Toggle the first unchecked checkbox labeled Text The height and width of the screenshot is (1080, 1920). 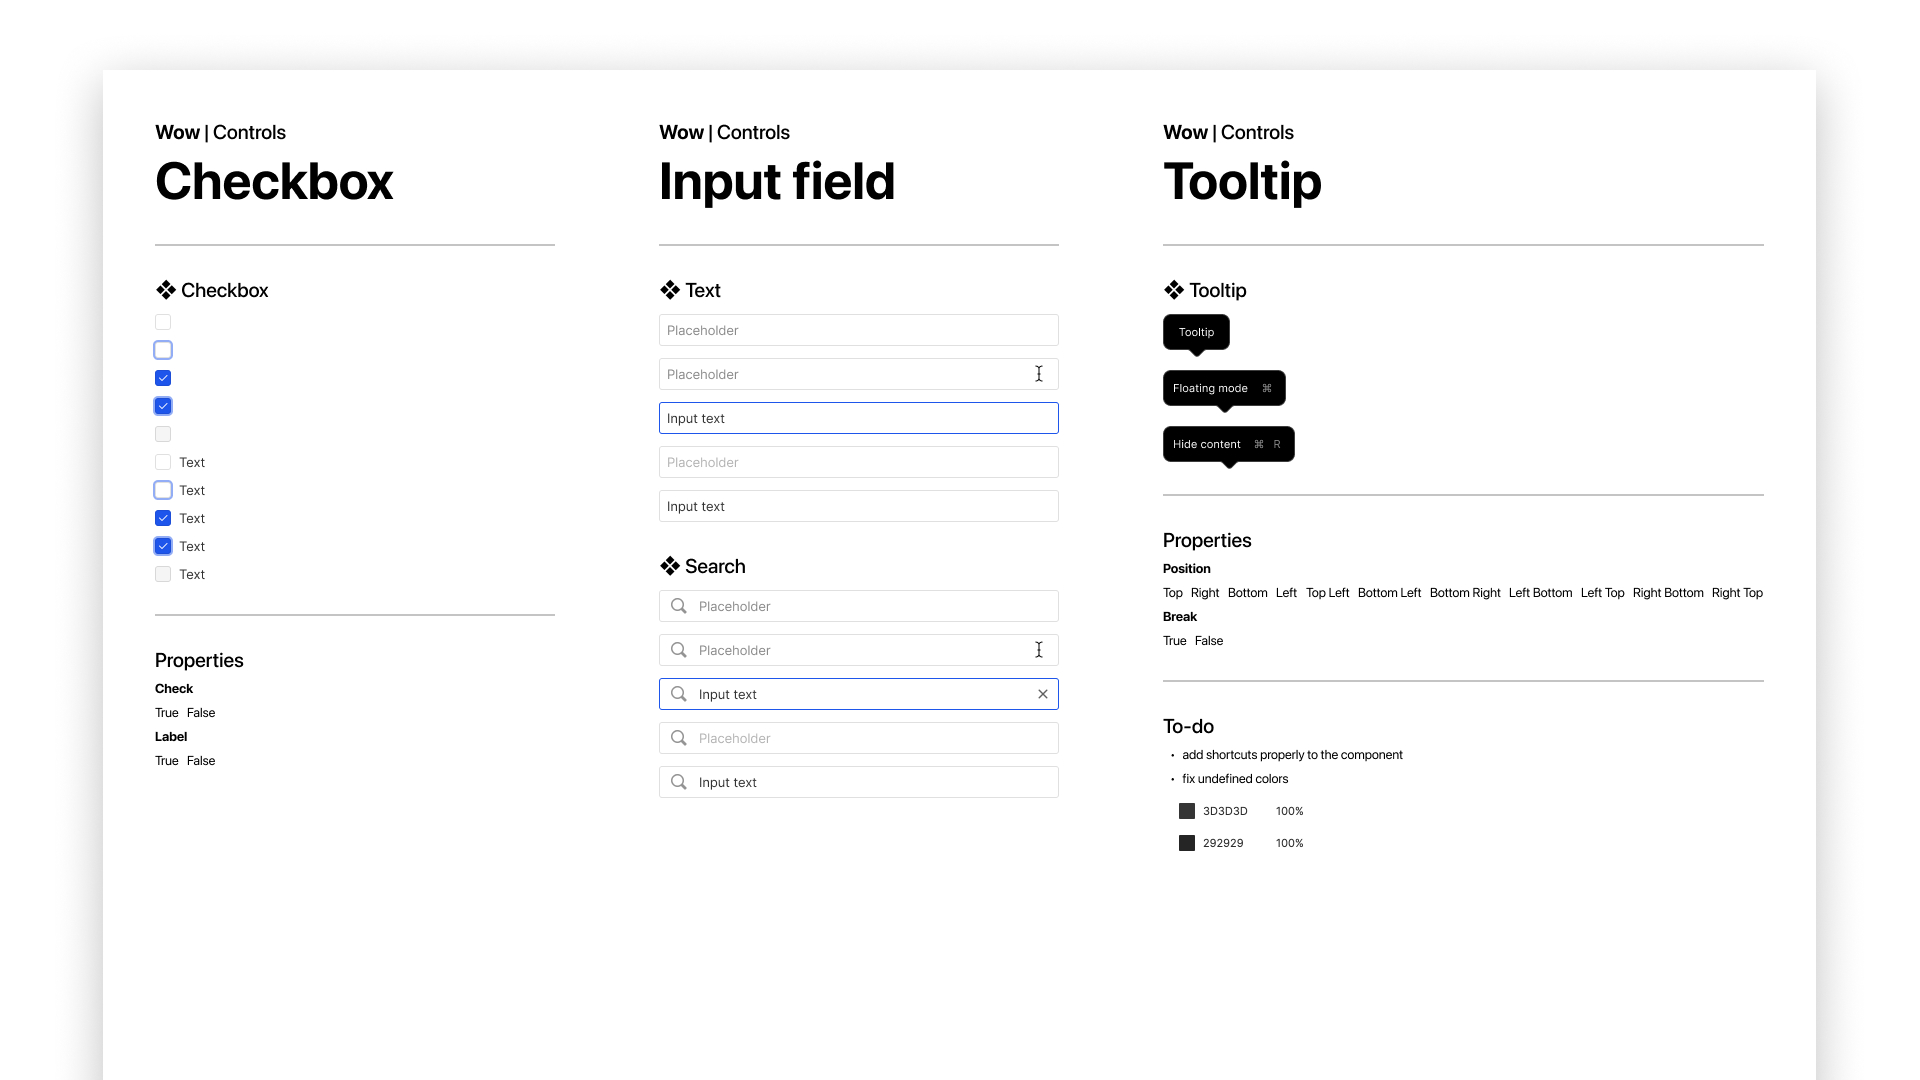tap(163, 462)
